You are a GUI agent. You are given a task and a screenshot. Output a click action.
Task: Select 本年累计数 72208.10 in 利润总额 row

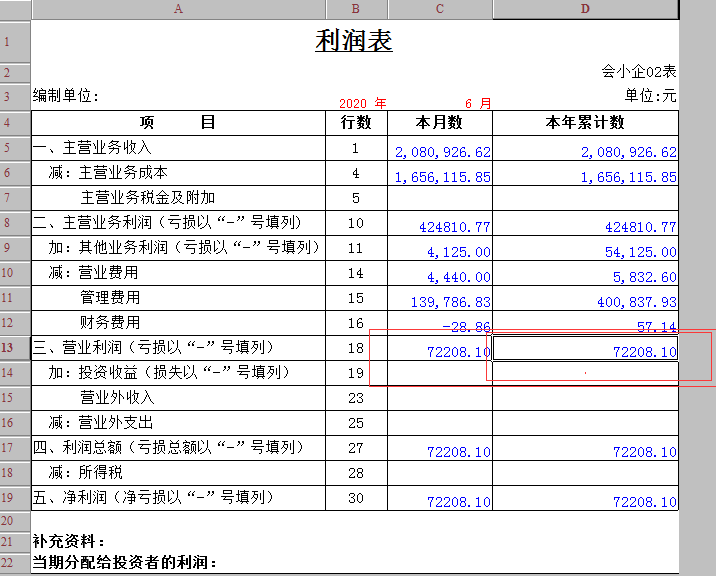(x=585, y=448)
